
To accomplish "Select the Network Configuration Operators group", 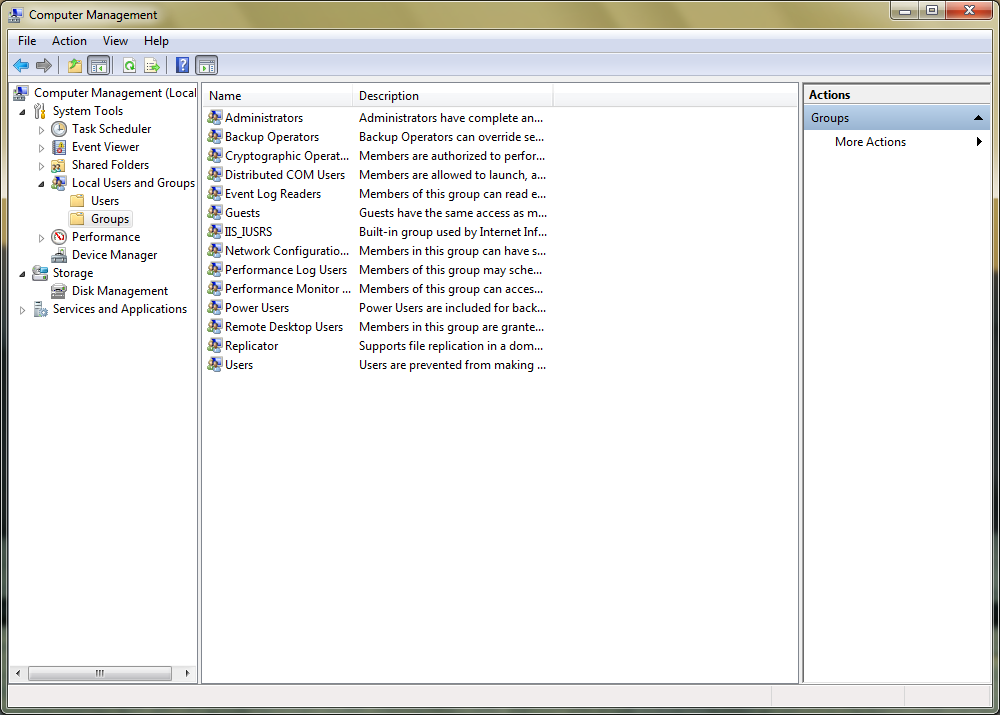I will 287,251.
